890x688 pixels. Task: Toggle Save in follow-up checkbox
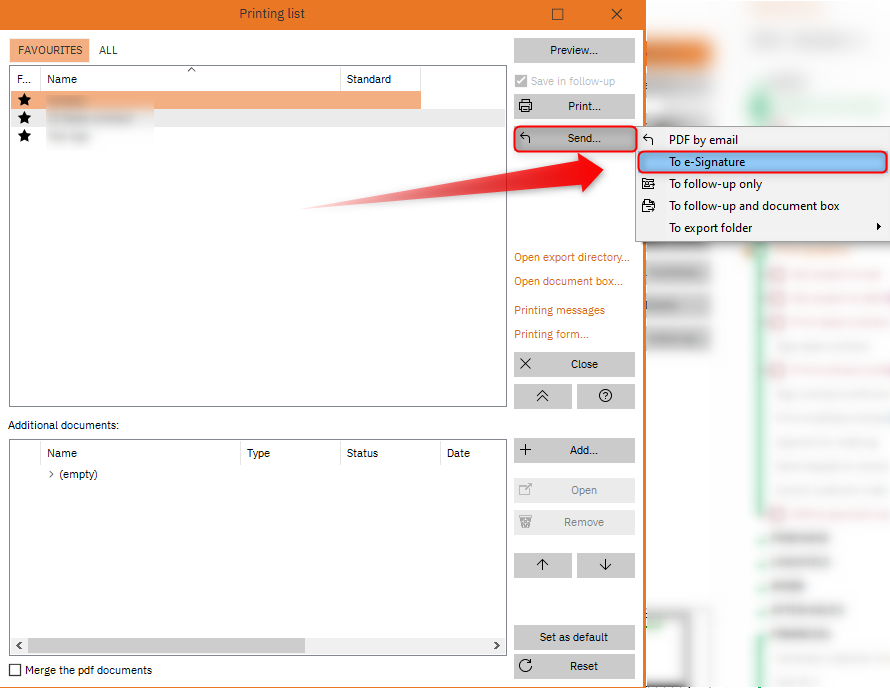[521, 81]
